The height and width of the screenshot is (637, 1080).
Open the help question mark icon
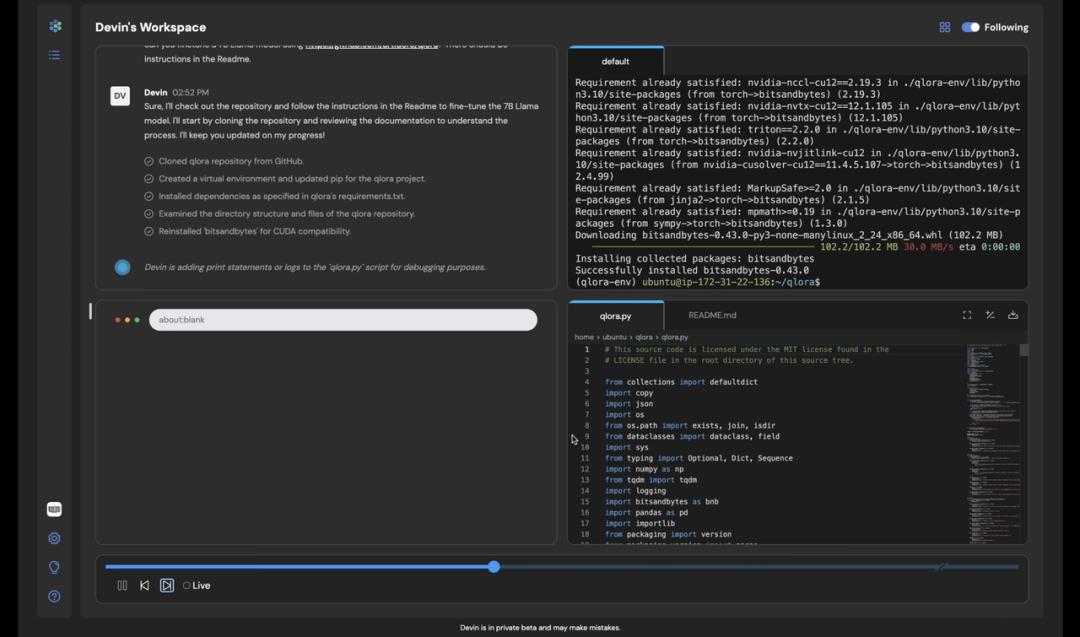pos(54,596)
